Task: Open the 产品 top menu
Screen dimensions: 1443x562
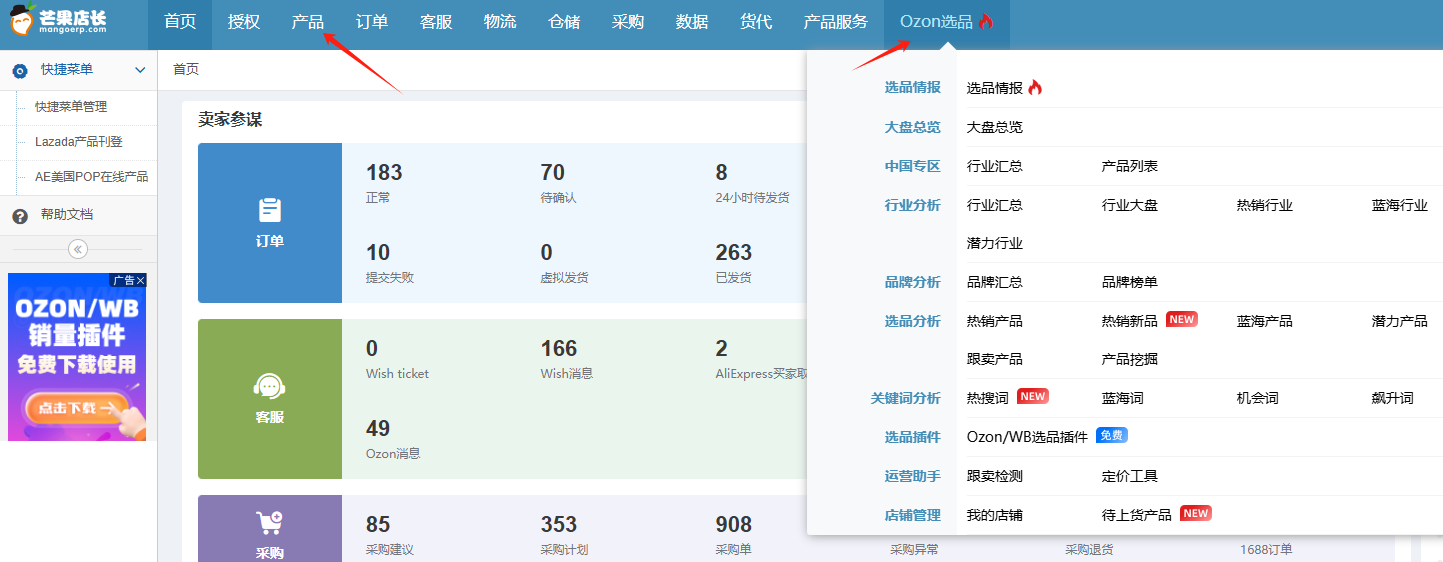Action: (x=308, y=22)
